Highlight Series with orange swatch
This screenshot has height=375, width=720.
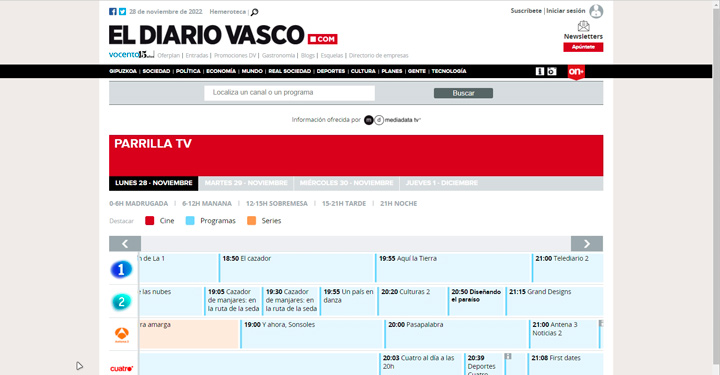[x=252, y=221]
